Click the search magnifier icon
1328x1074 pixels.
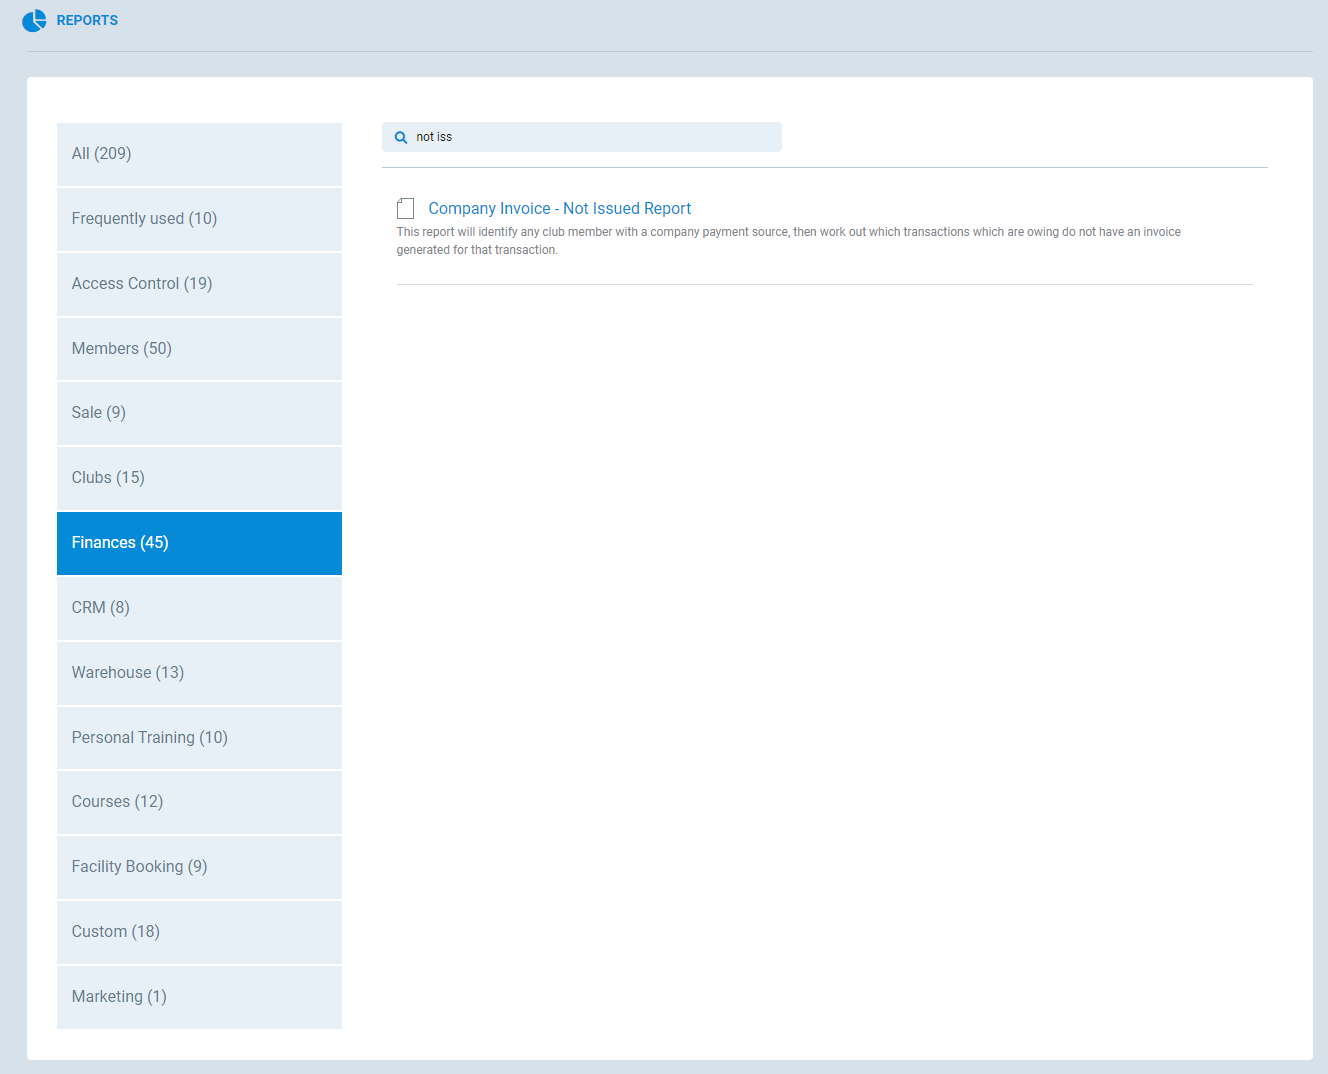401,138
